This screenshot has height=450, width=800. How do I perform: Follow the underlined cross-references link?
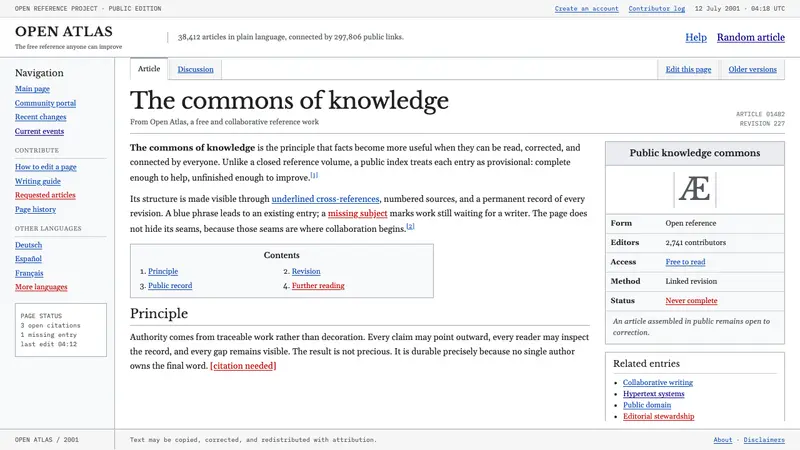tap(325, 199)
